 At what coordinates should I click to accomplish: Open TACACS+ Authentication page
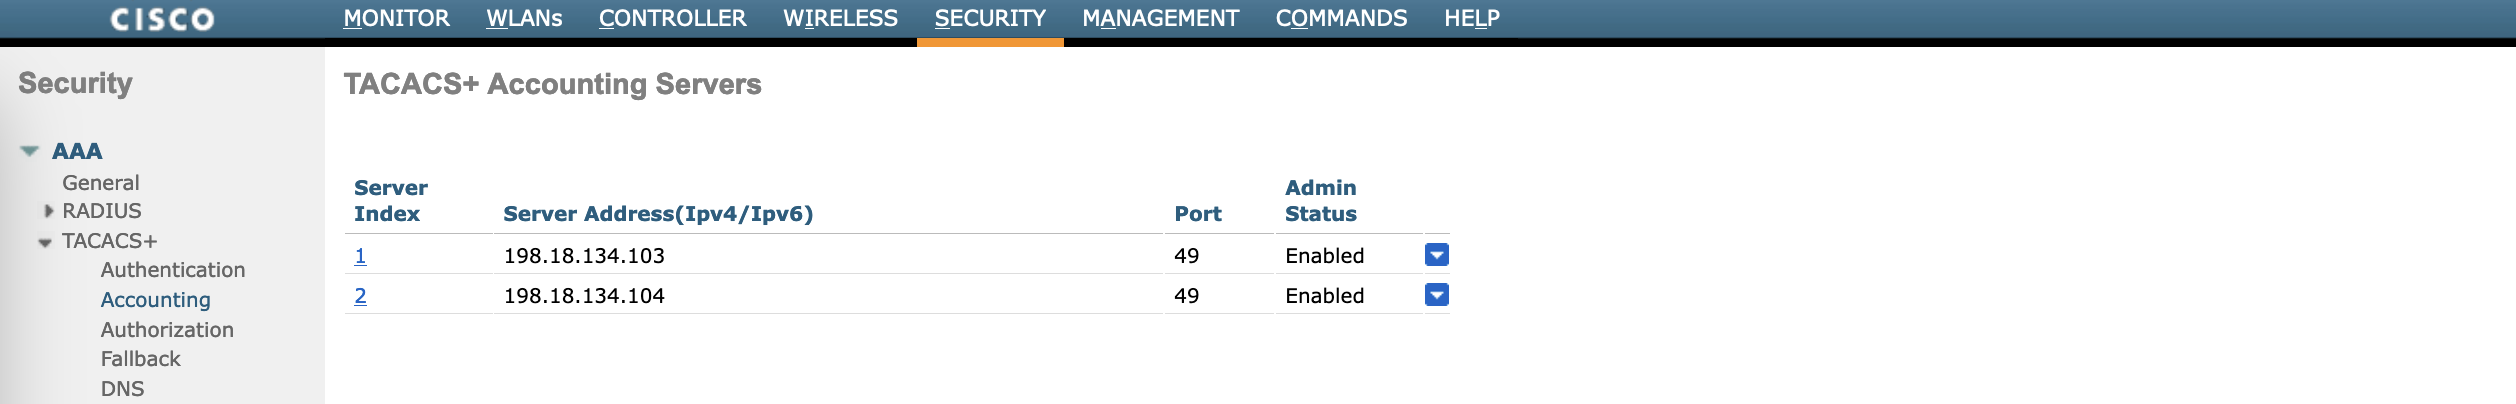(x=172, y=270)
